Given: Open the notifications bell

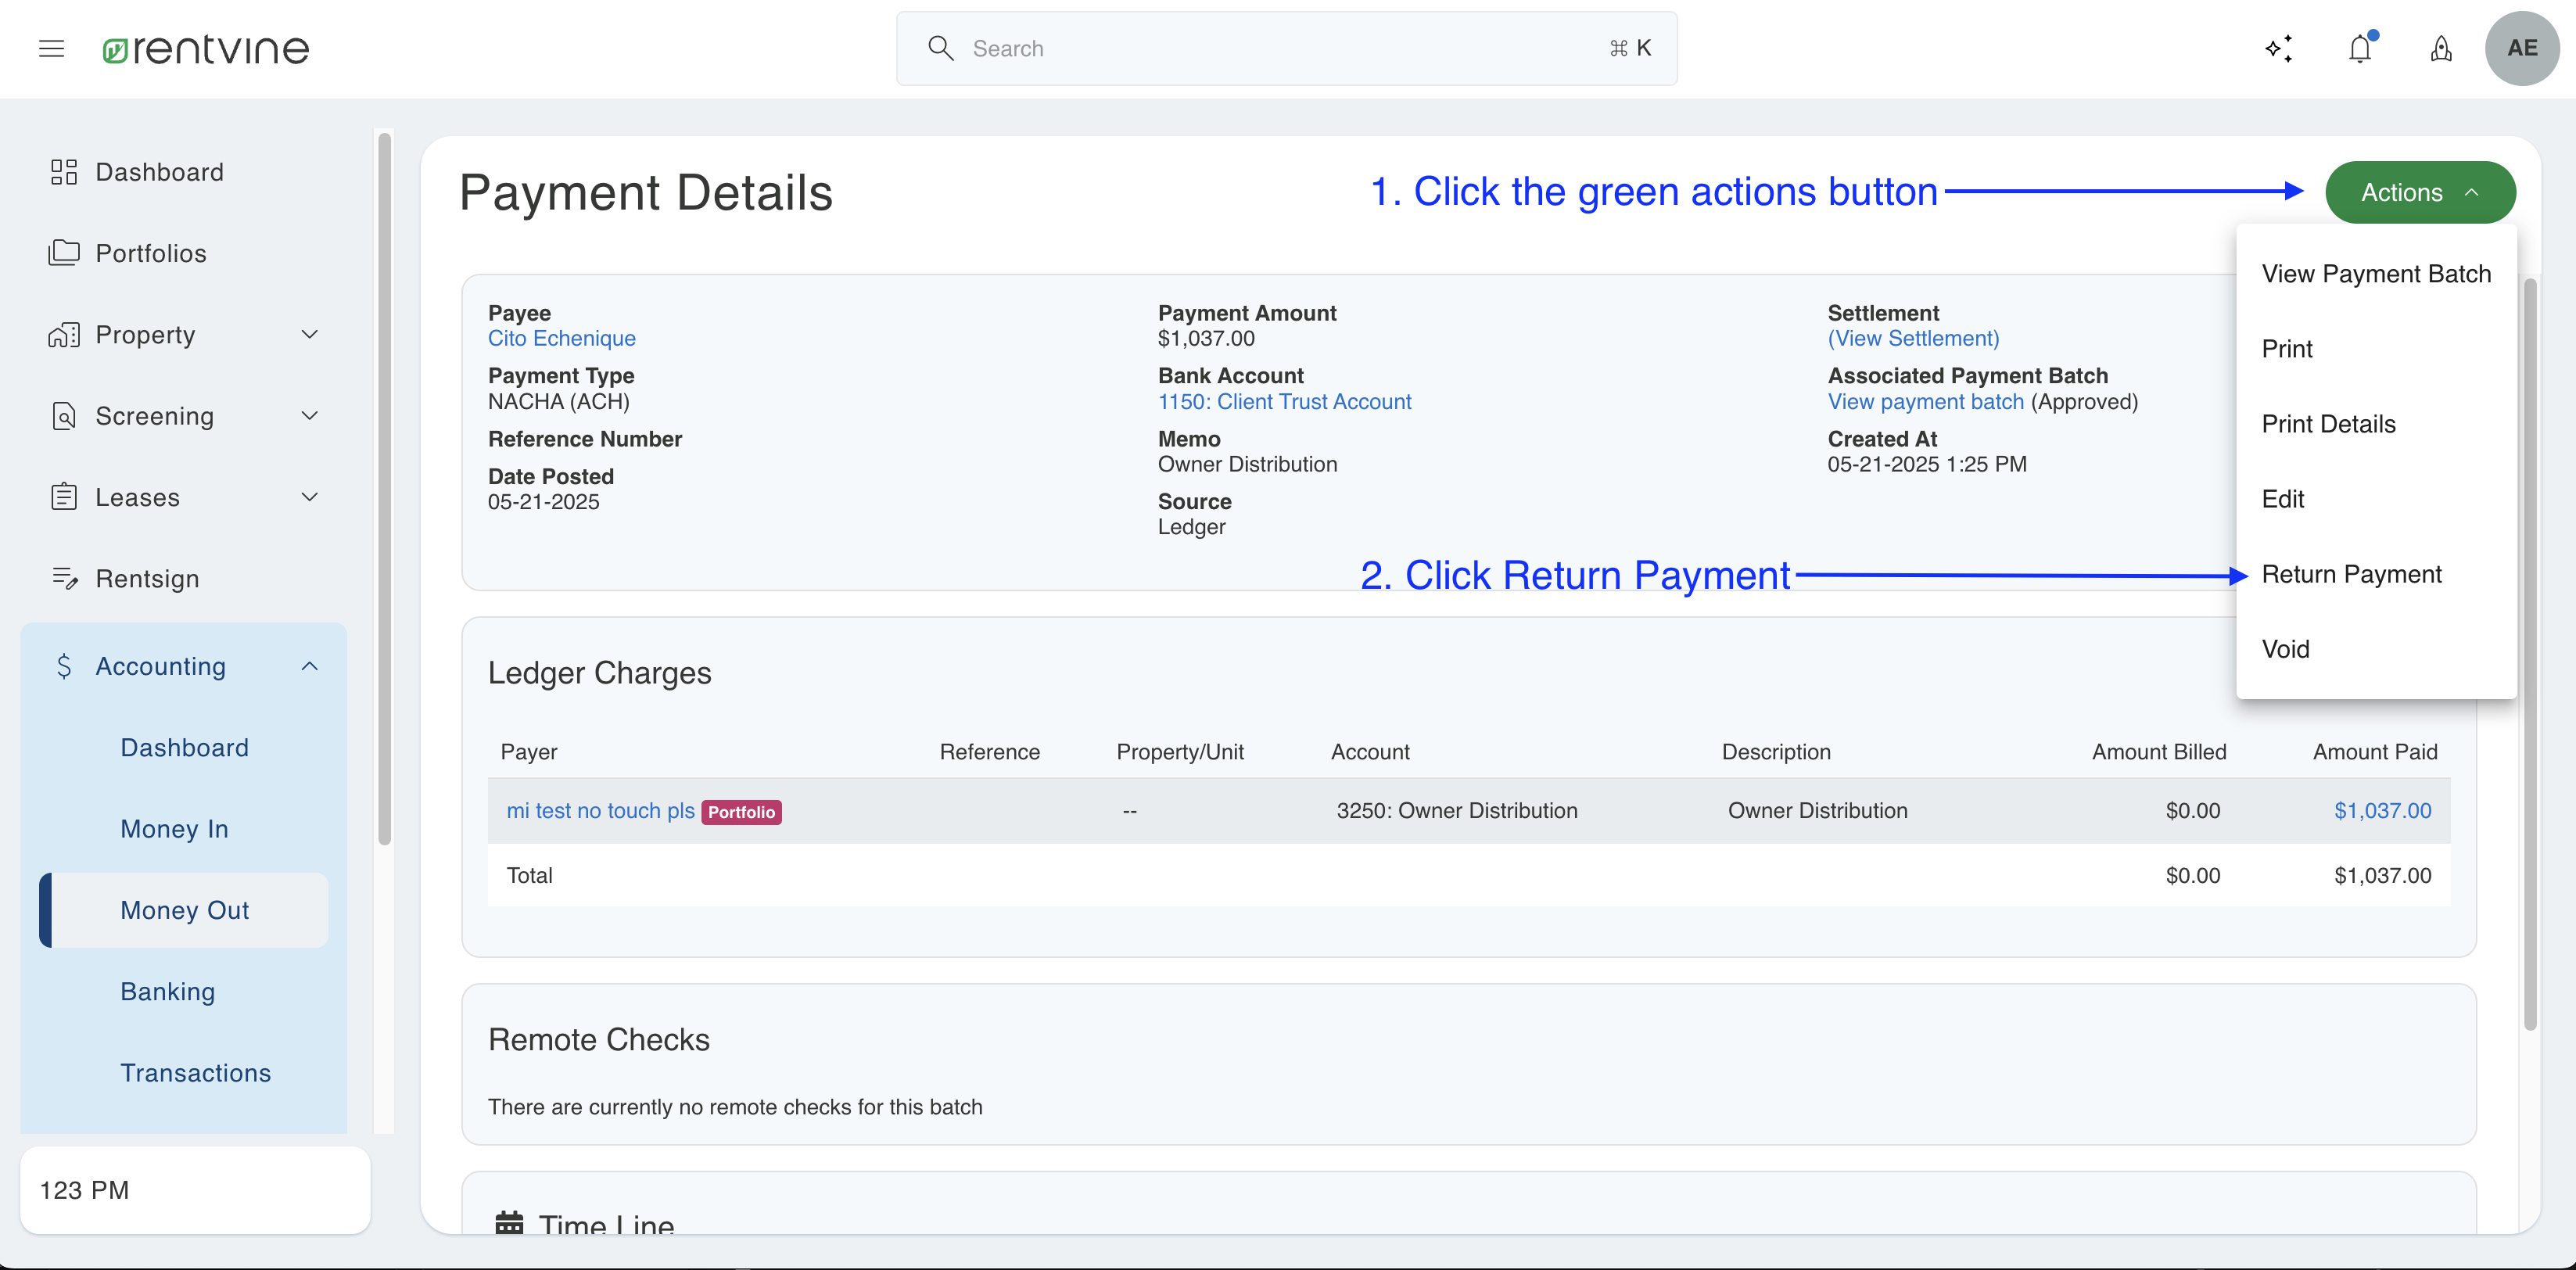Looking at the screenshot, I should (2361, 48).
